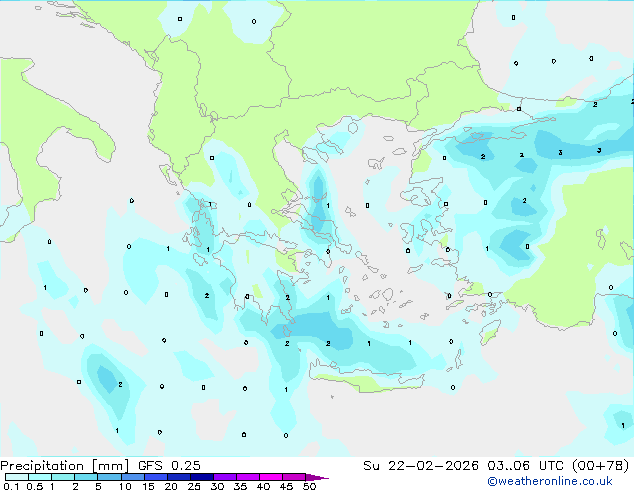Click the "(00+78)" forecast offset text
634x490 pixels.
(x=601, y=466)
